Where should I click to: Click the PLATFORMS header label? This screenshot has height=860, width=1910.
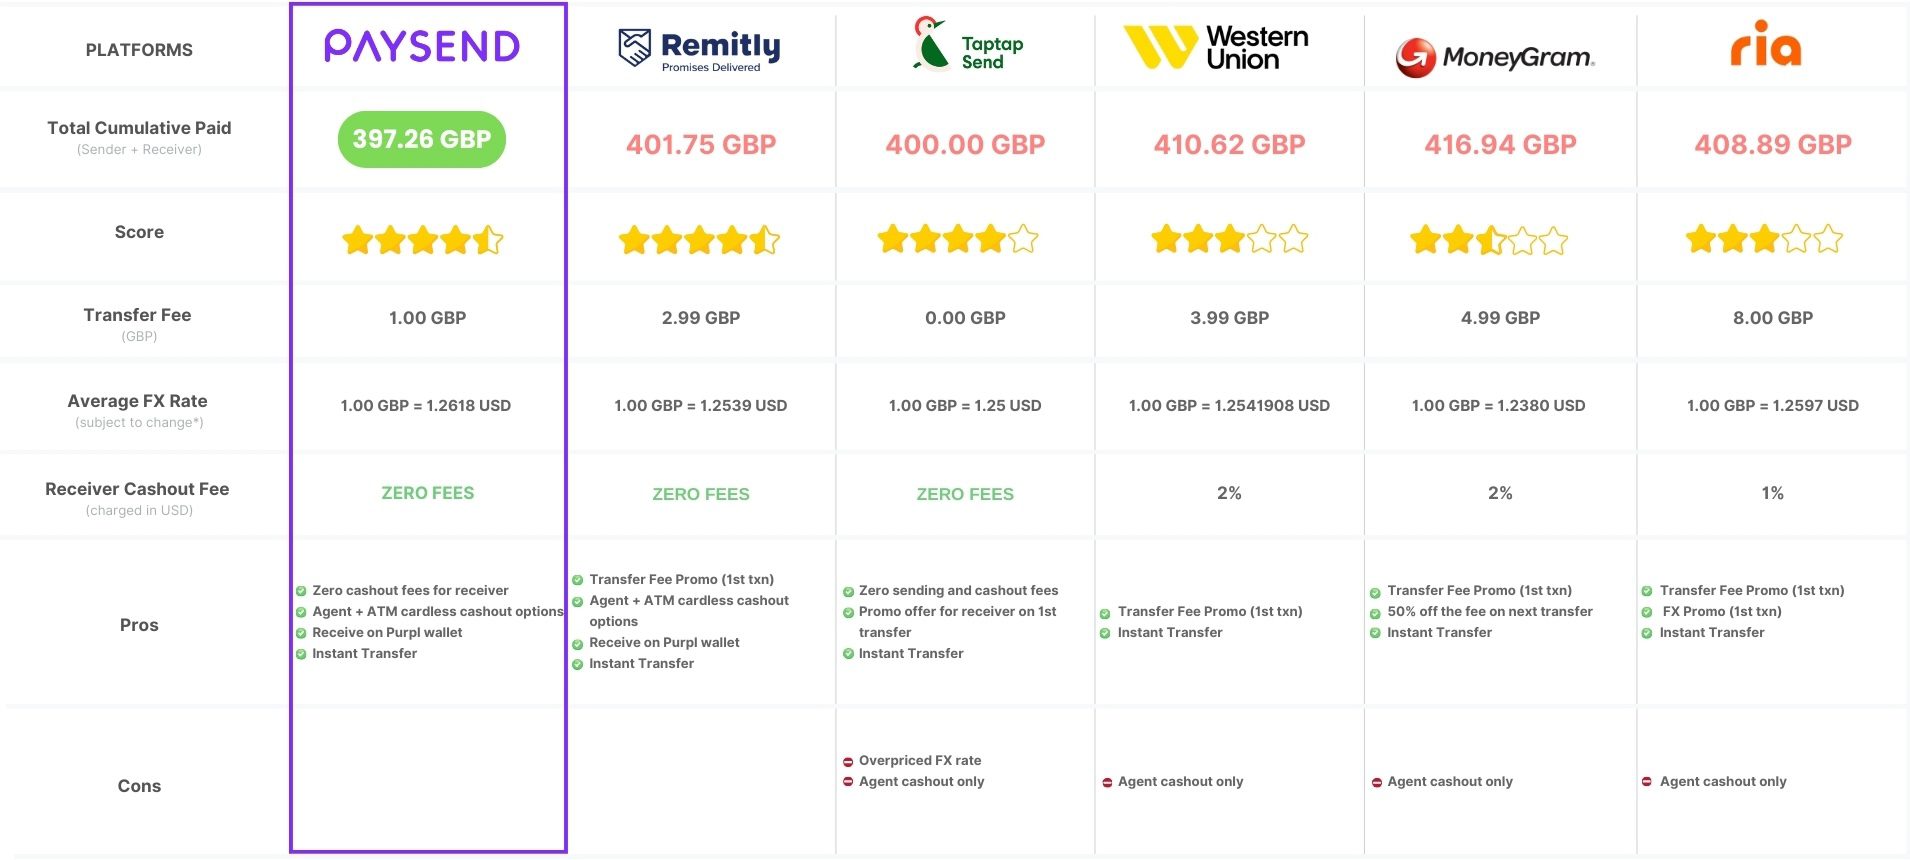click(139, 50)
